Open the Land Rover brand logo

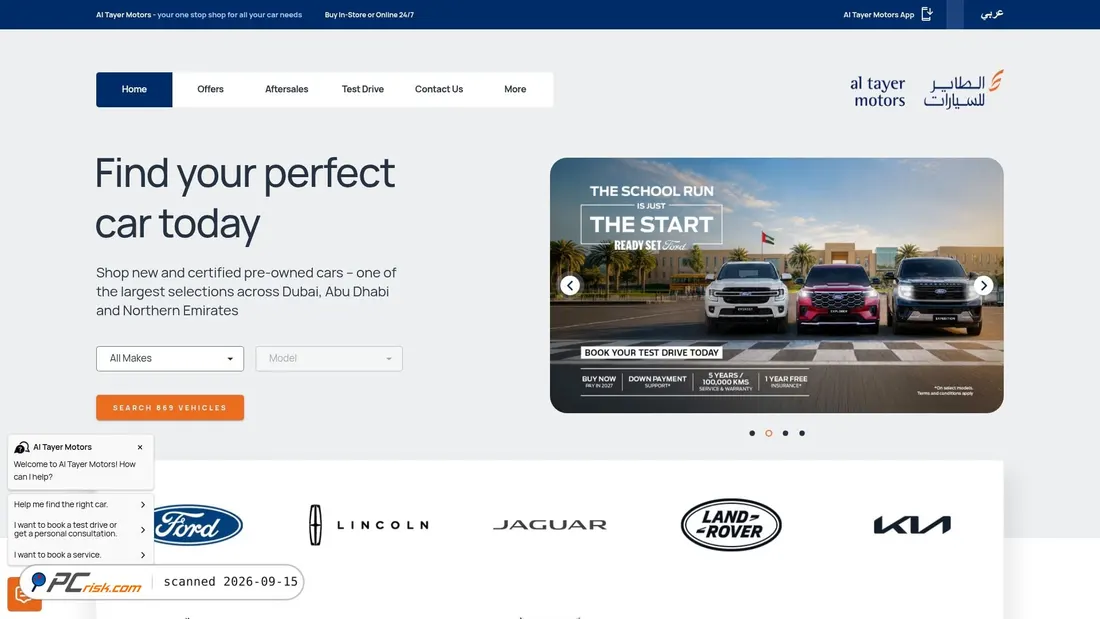(x=731, y=525)
